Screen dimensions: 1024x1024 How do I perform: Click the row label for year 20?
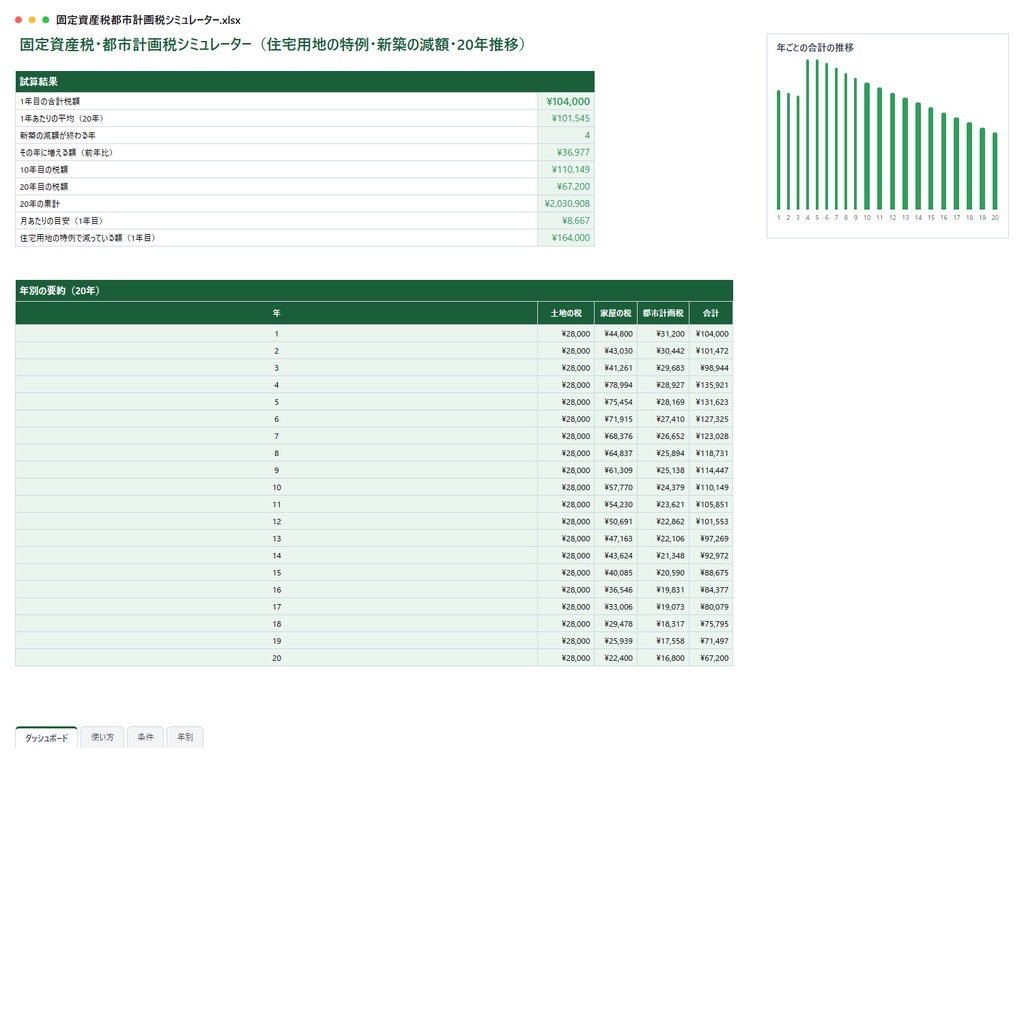276,658
